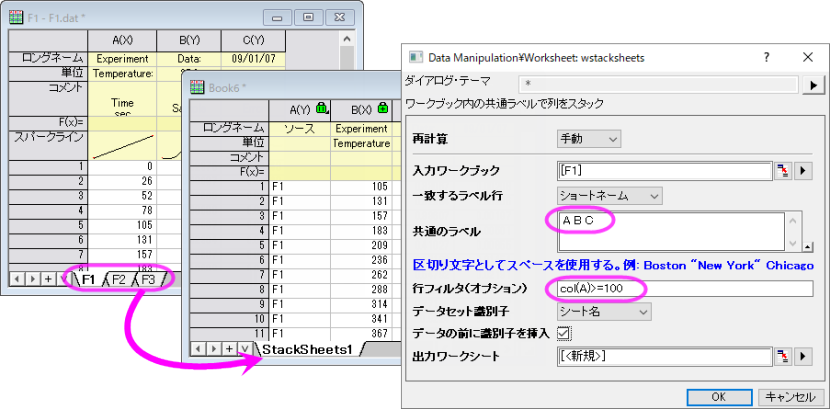The width and height of the screenshot is (830, 409).
Task: Click sheet list dropdown arrow in Book6 tab bar
Action: pos(245,348)
